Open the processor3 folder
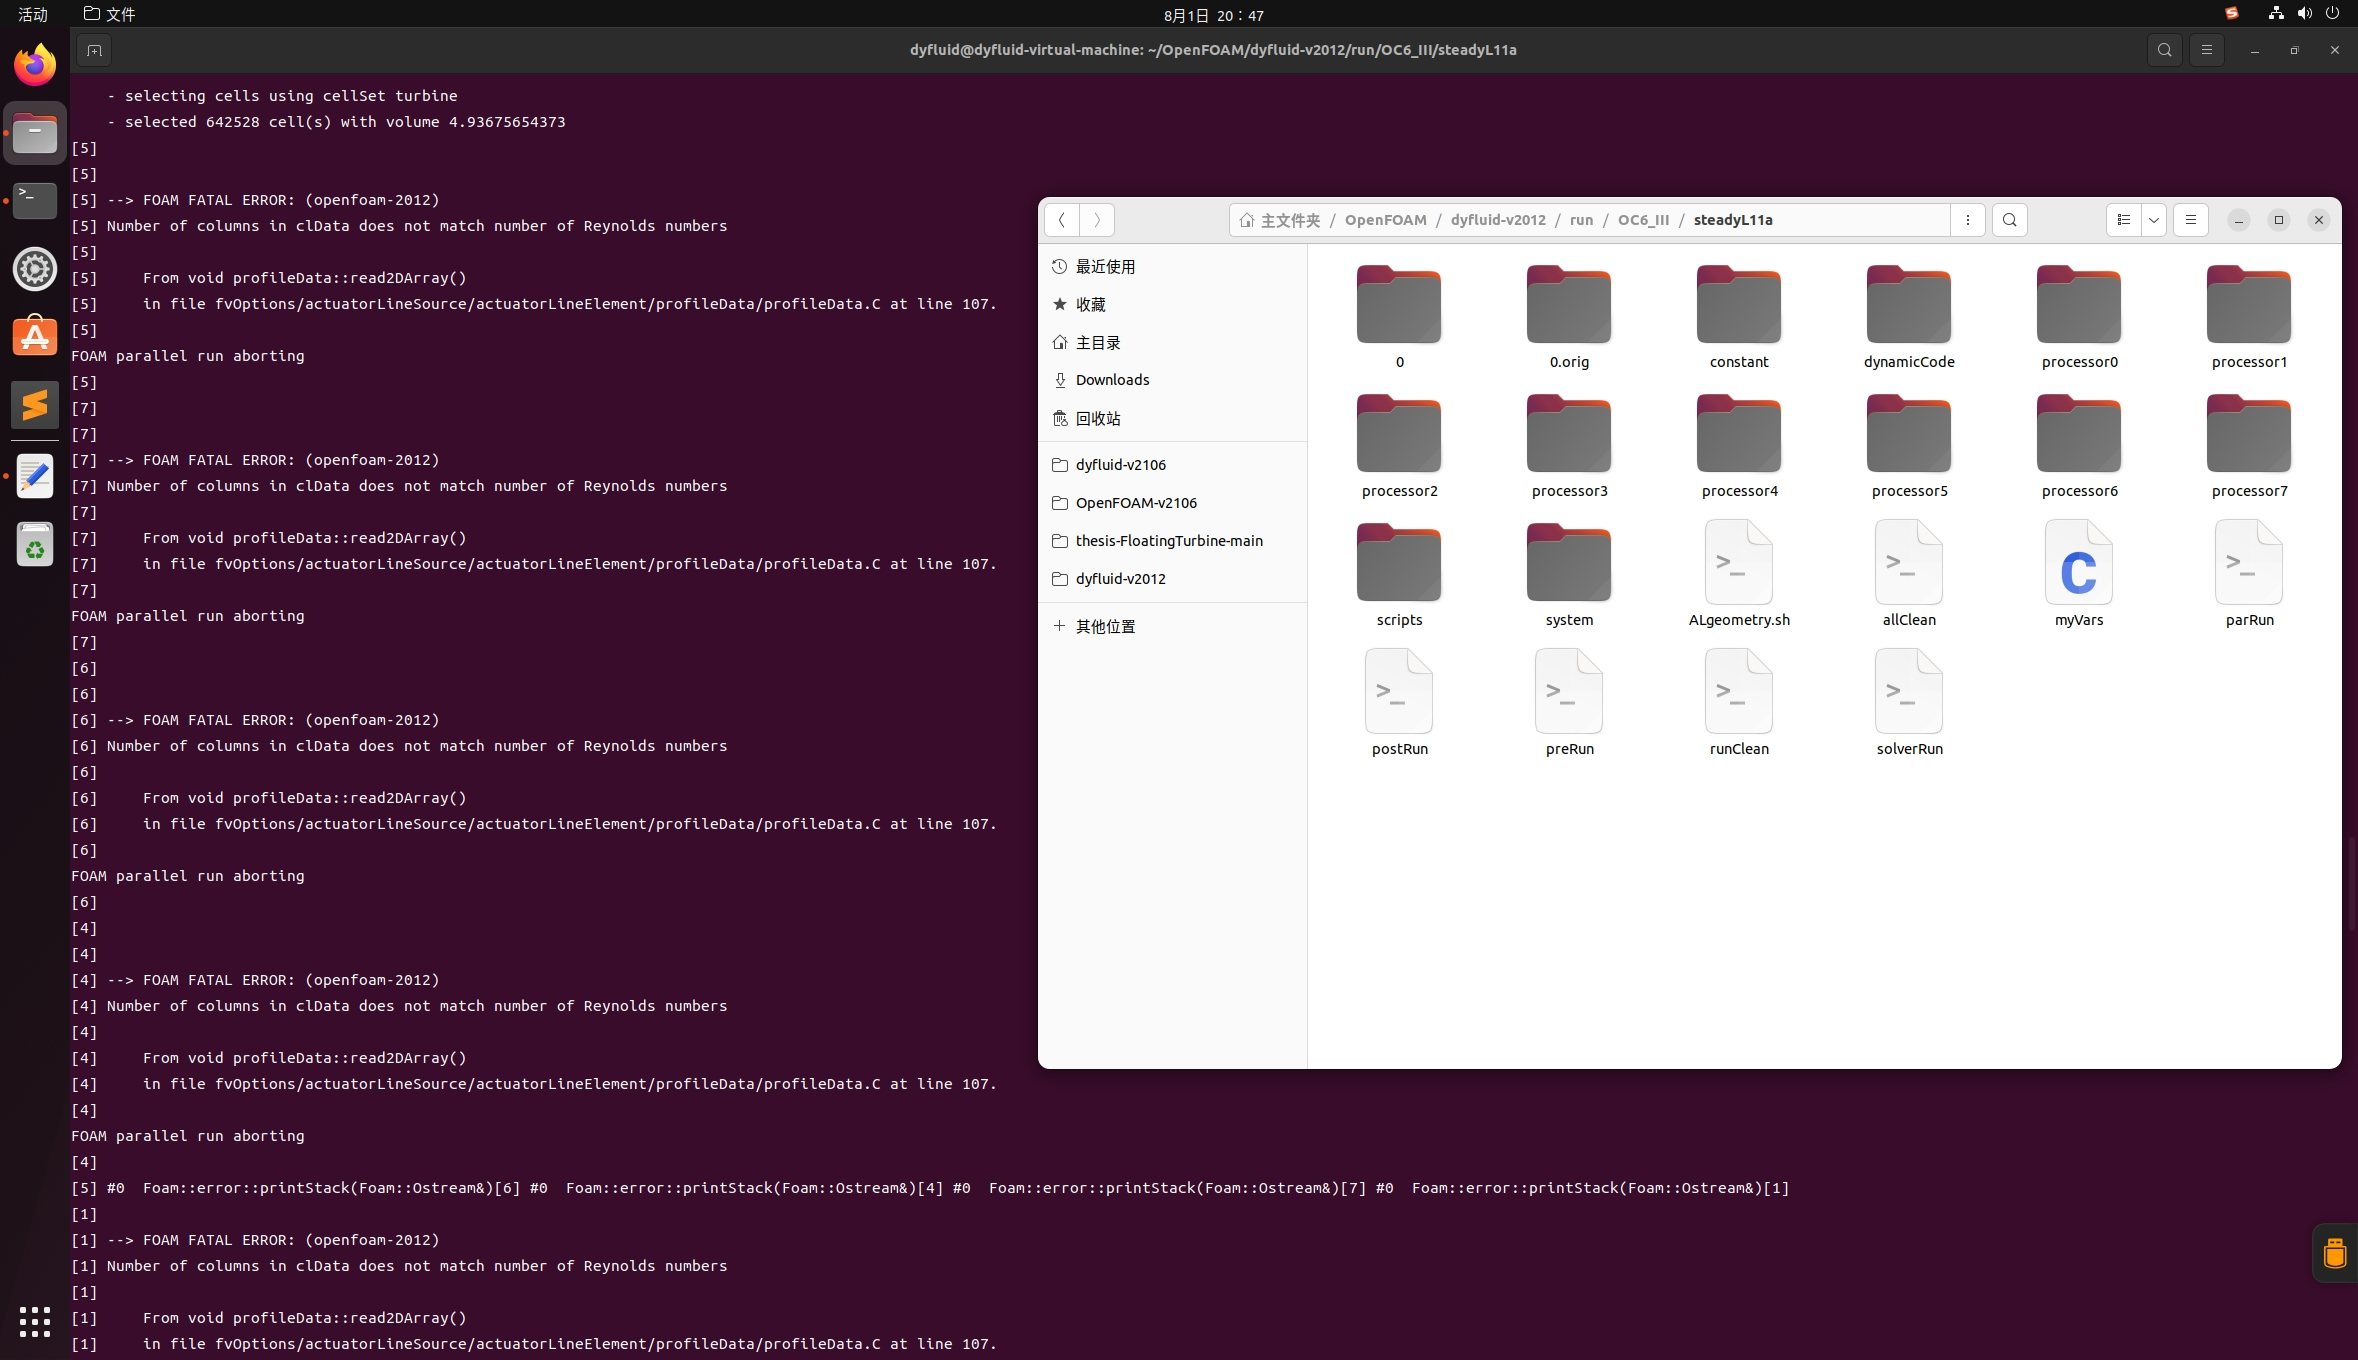Viewport: 2358px width, 1360px height. pyautogui.click(x=1569, y=446)
